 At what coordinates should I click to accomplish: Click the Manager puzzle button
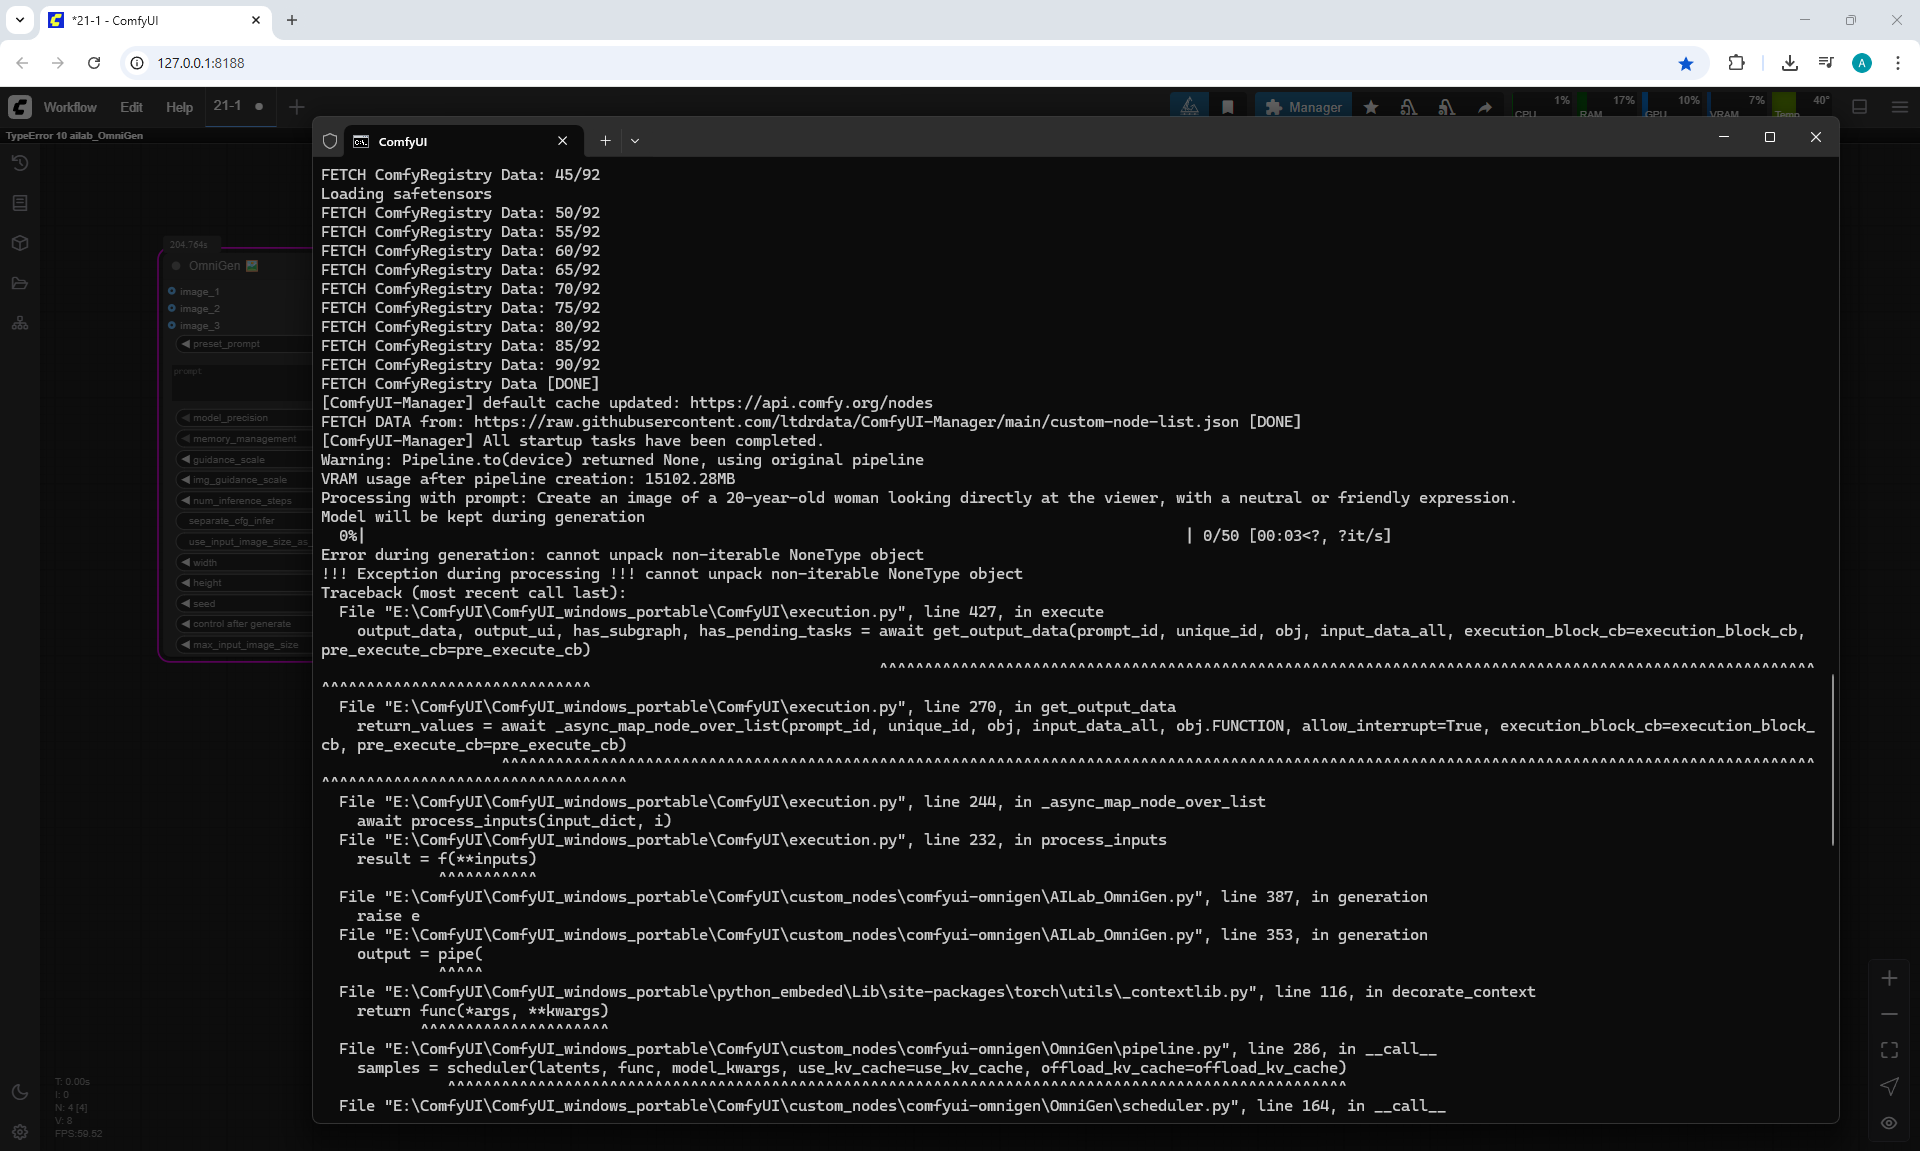pyautogui.click(x=1303, y=107)
